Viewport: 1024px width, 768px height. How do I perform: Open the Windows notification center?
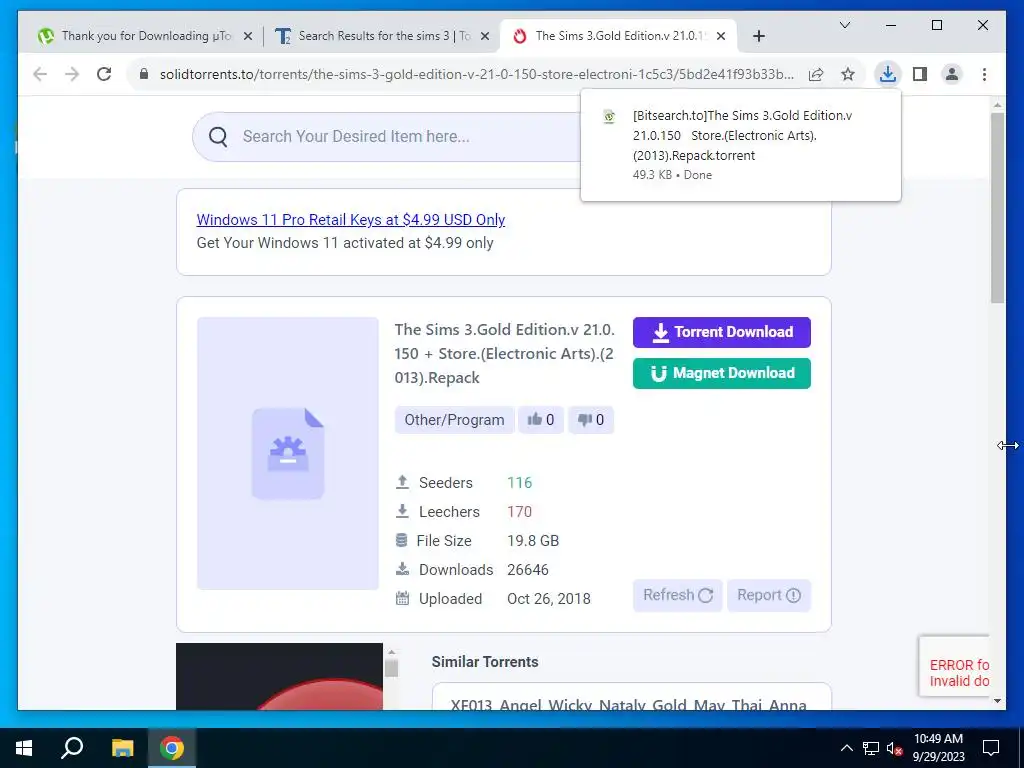991,748
